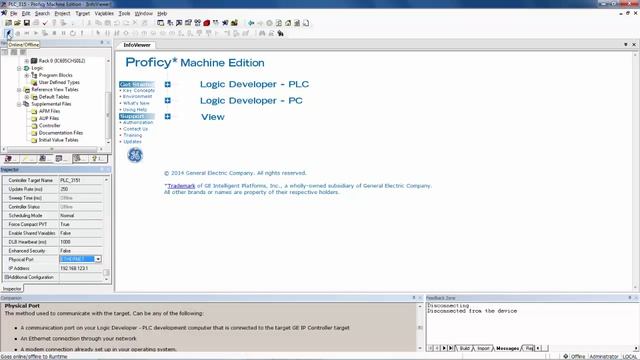Open the Physical Port dropdown arrow

[98, 259]
